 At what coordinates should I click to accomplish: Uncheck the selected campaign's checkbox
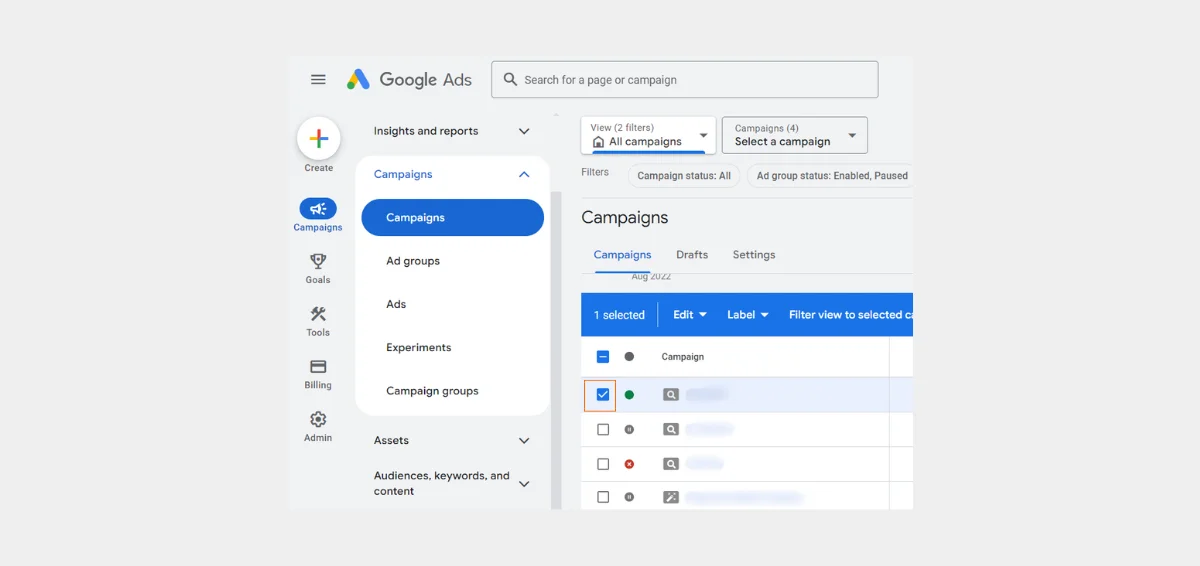coord(603,395)
